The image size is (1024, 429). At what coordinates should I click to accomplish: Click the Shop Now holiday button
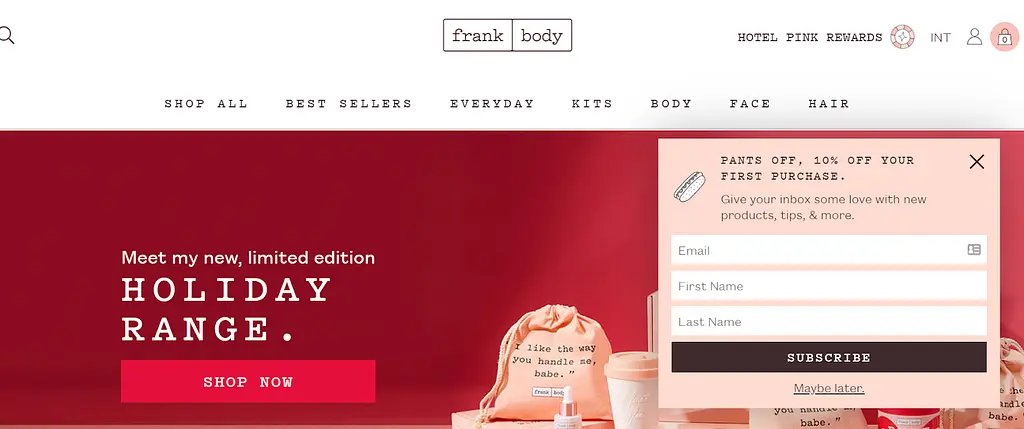click(248, 381)
